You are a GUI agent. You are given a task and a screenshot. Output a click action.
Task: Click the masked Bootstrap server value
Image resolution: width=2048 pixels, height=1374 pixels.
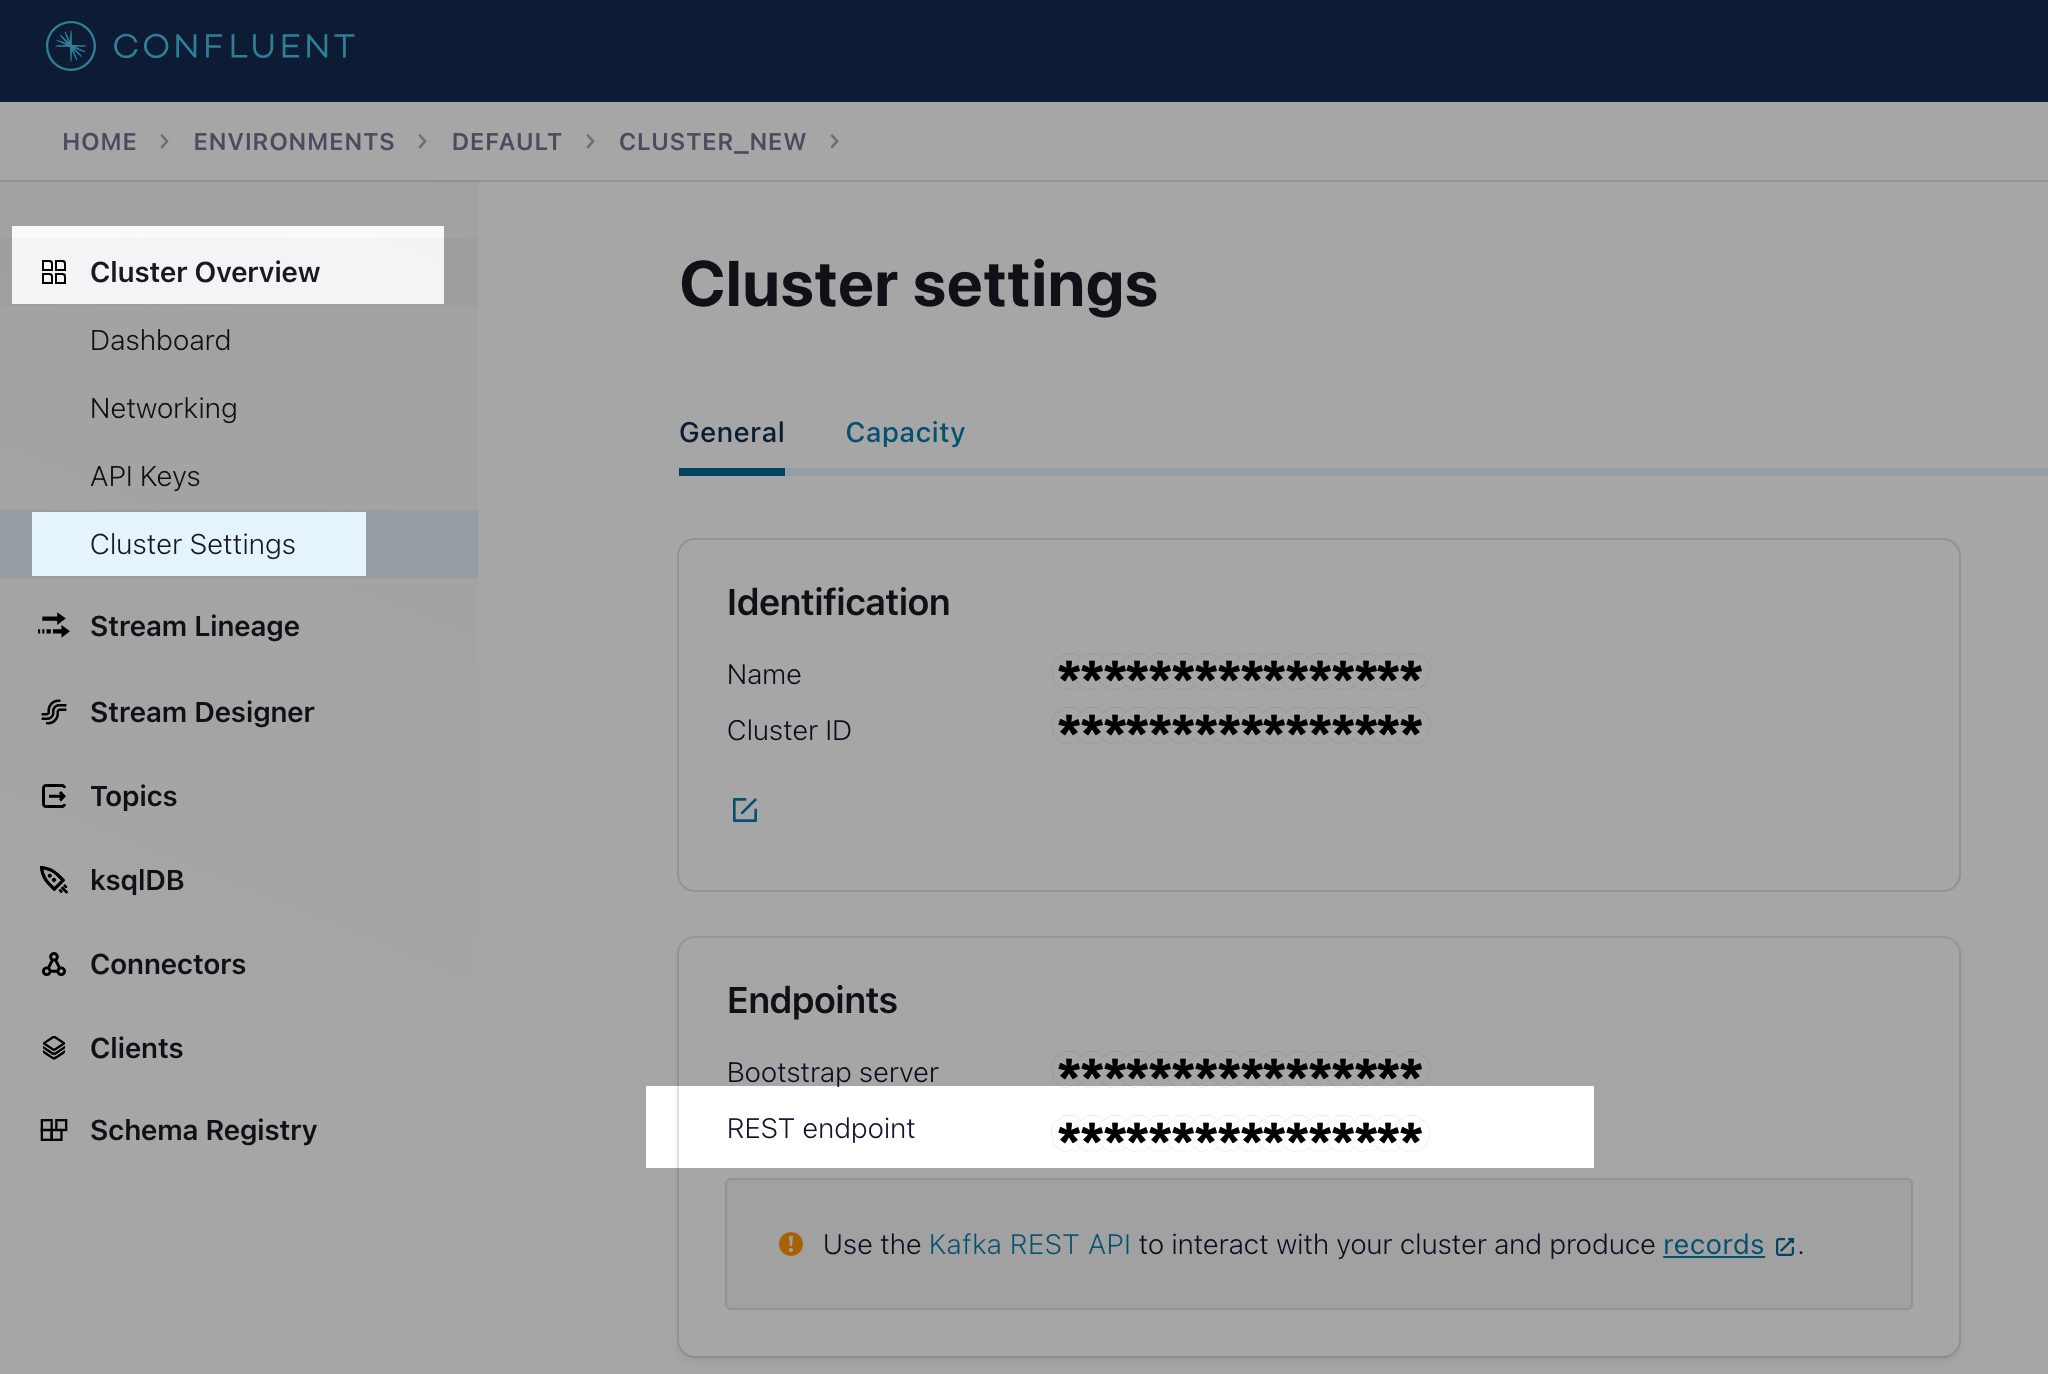tap(1240, 1070)
